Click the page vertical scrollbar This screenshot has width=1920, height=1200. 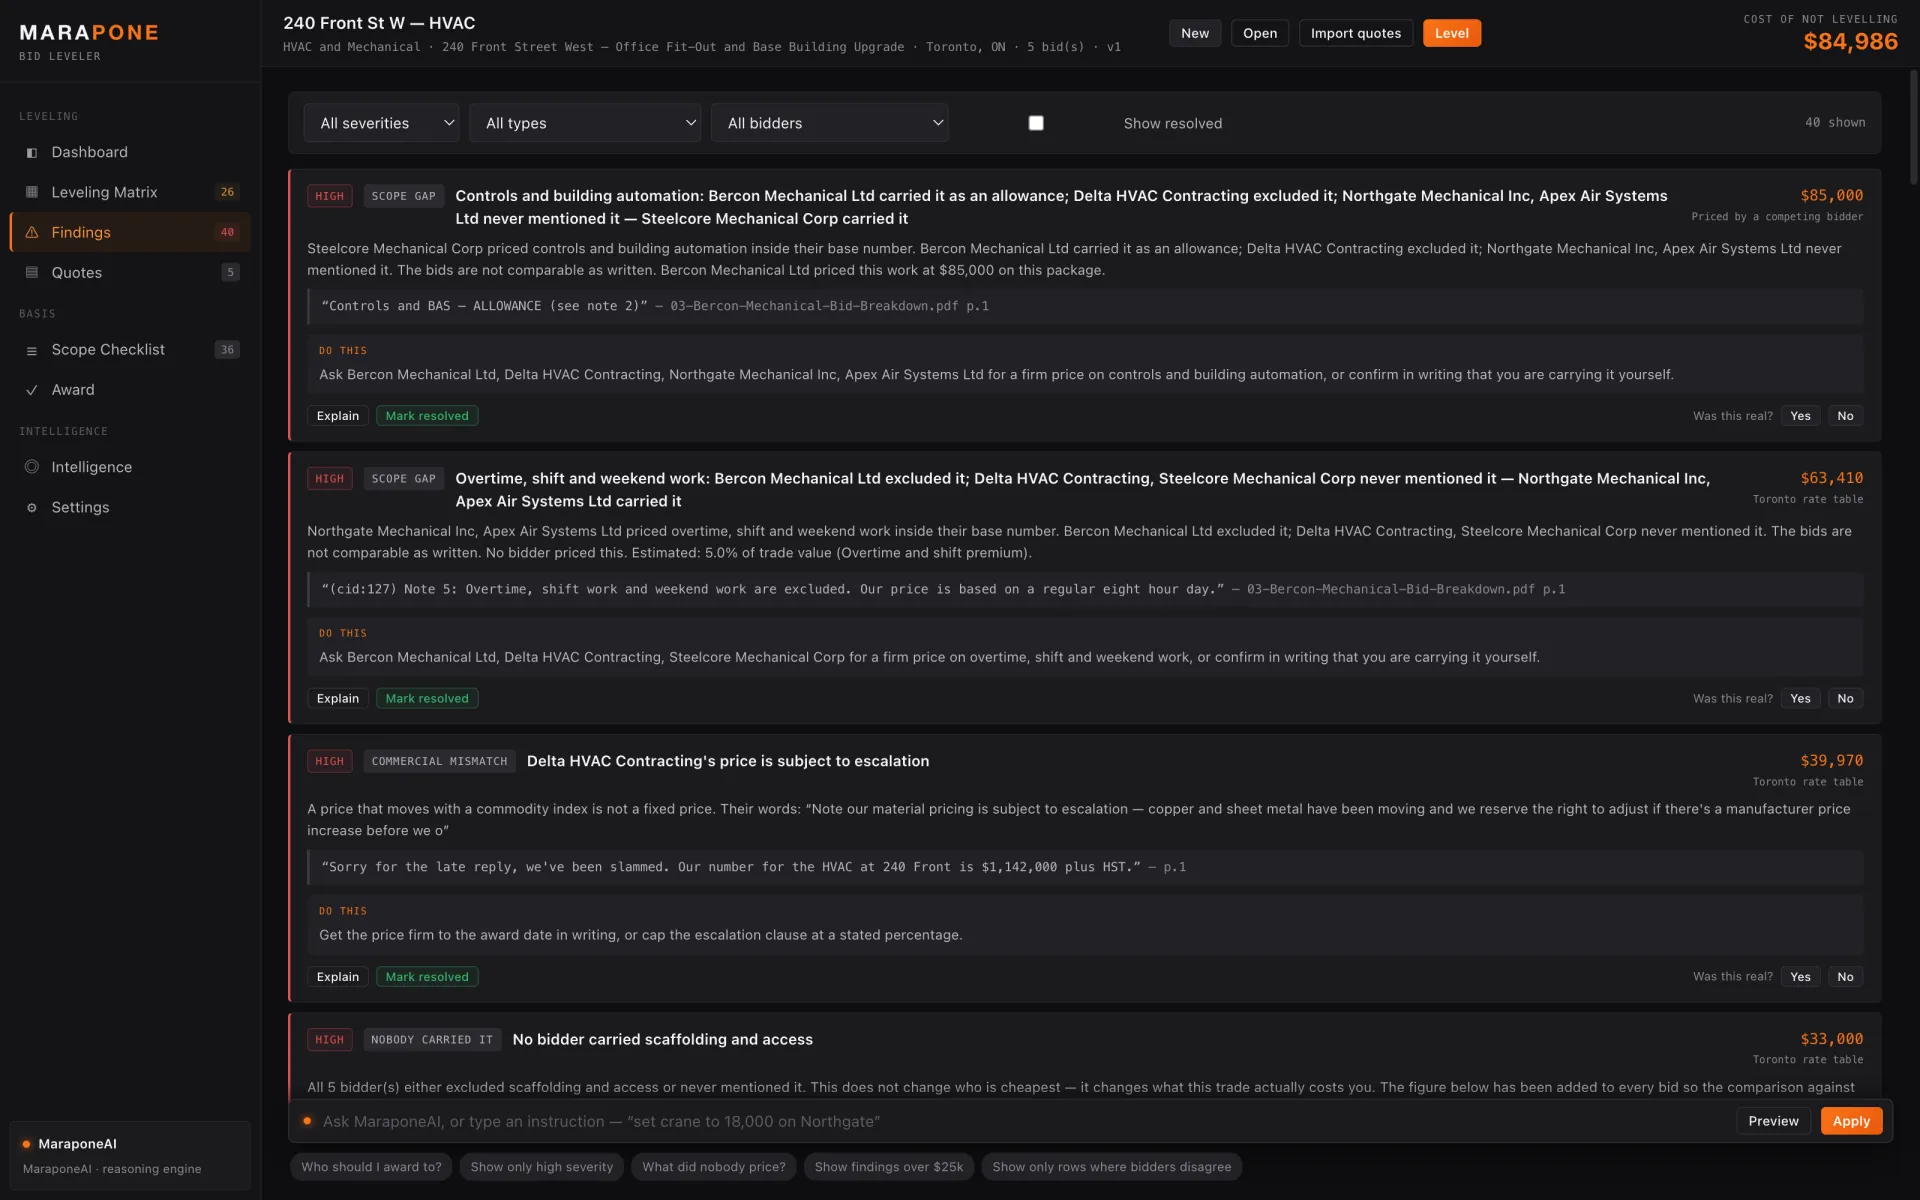[1913, 128]
